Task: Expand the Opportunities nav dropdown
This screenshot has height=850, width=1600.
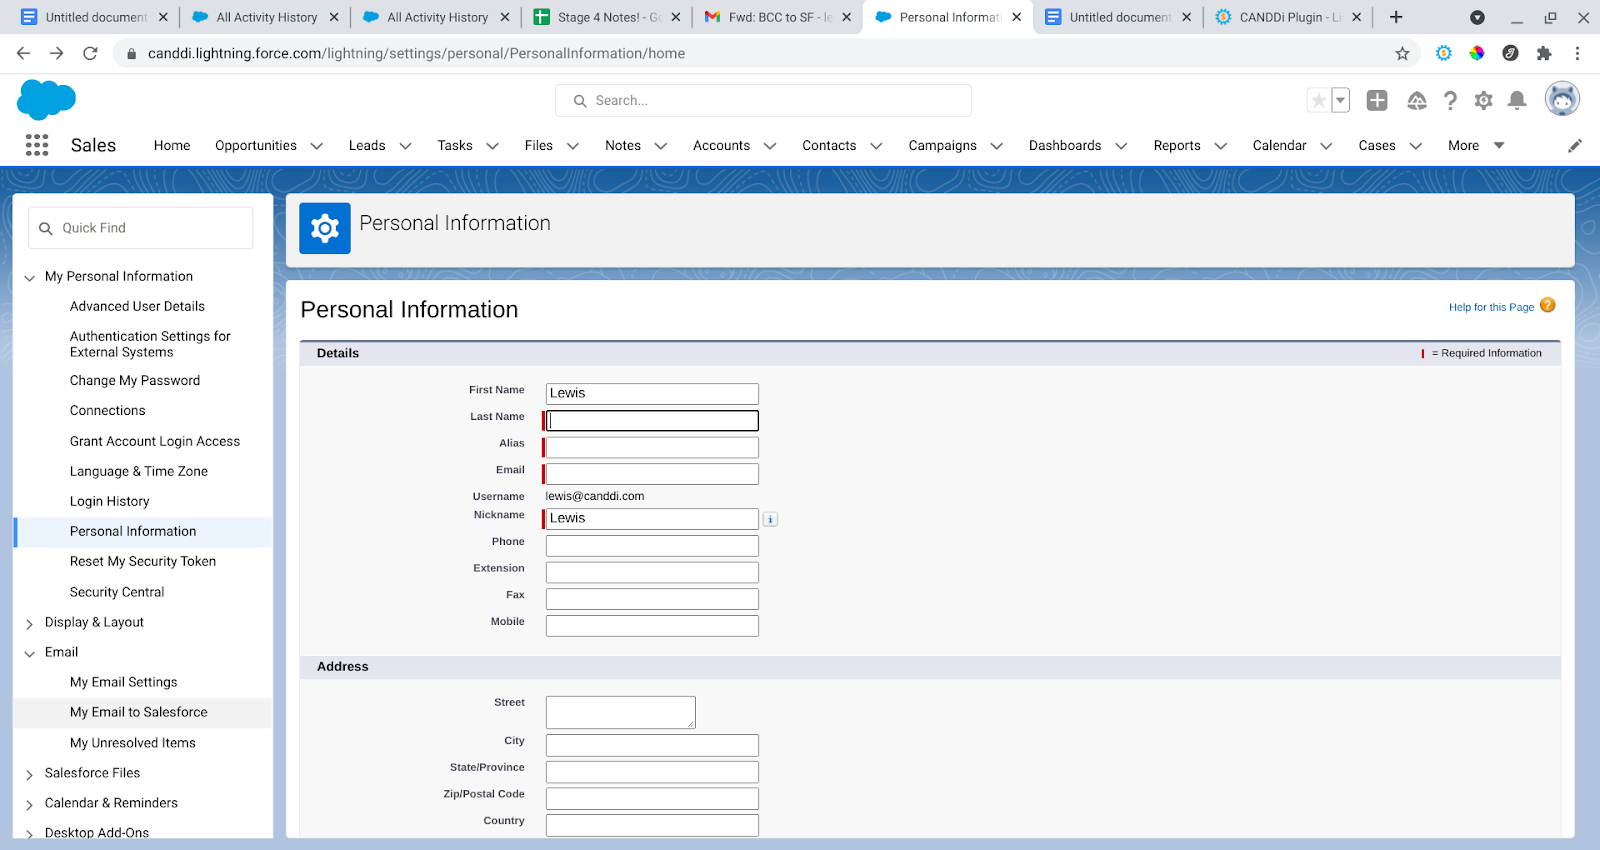Action: pos(317,146)
